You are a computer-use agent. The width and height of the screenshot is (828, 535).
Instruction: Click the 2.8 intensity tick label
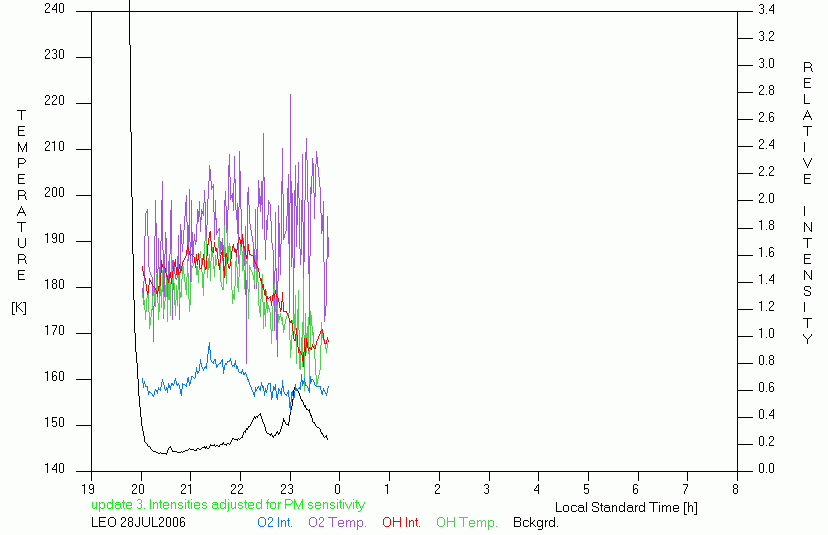click(766, 90)
